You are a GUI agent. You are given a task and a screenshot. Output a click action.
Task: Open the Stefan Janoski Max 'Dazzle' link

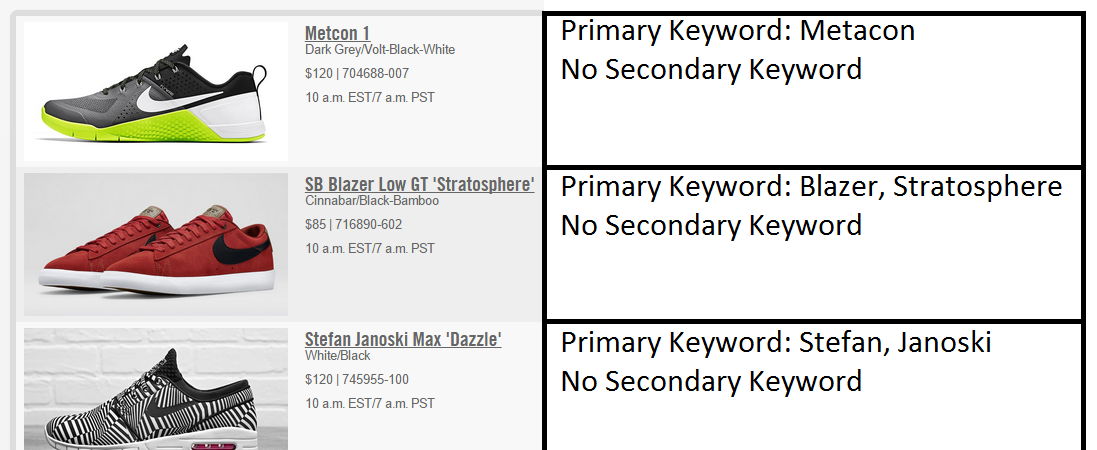(403, 340)
